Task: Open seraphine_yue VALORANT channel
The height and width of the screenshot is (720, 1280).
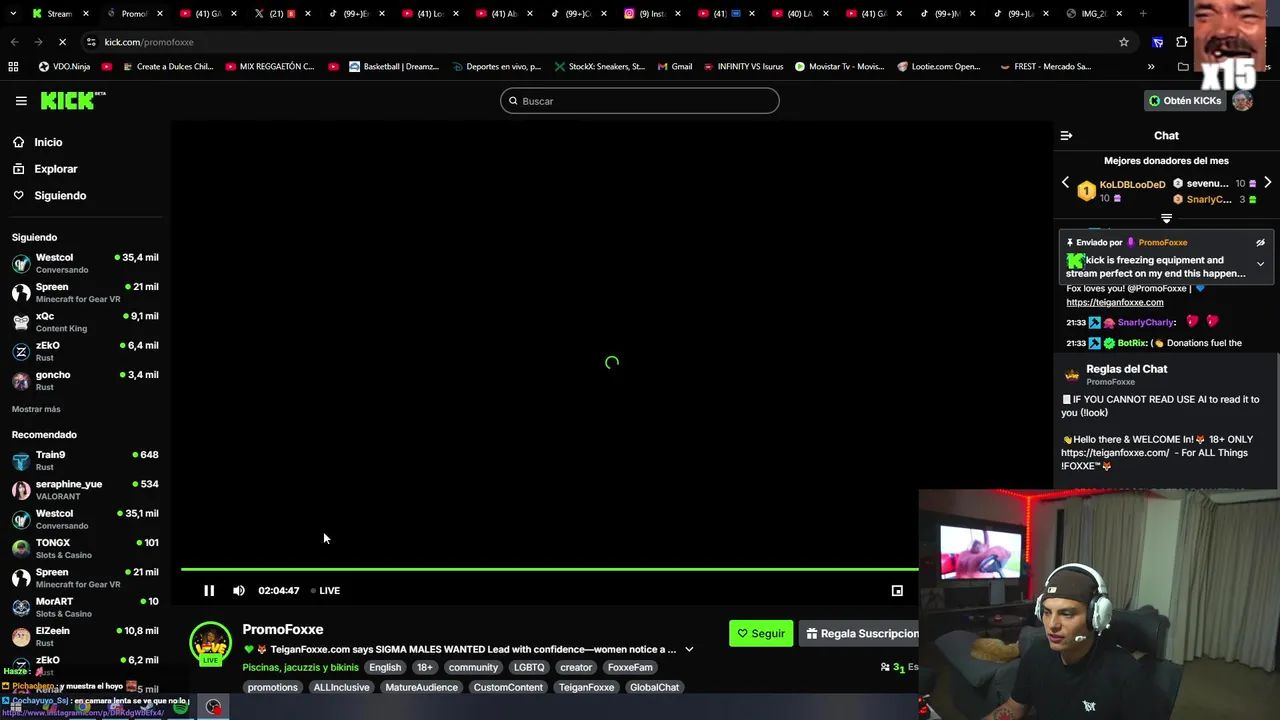Action: 85,490
